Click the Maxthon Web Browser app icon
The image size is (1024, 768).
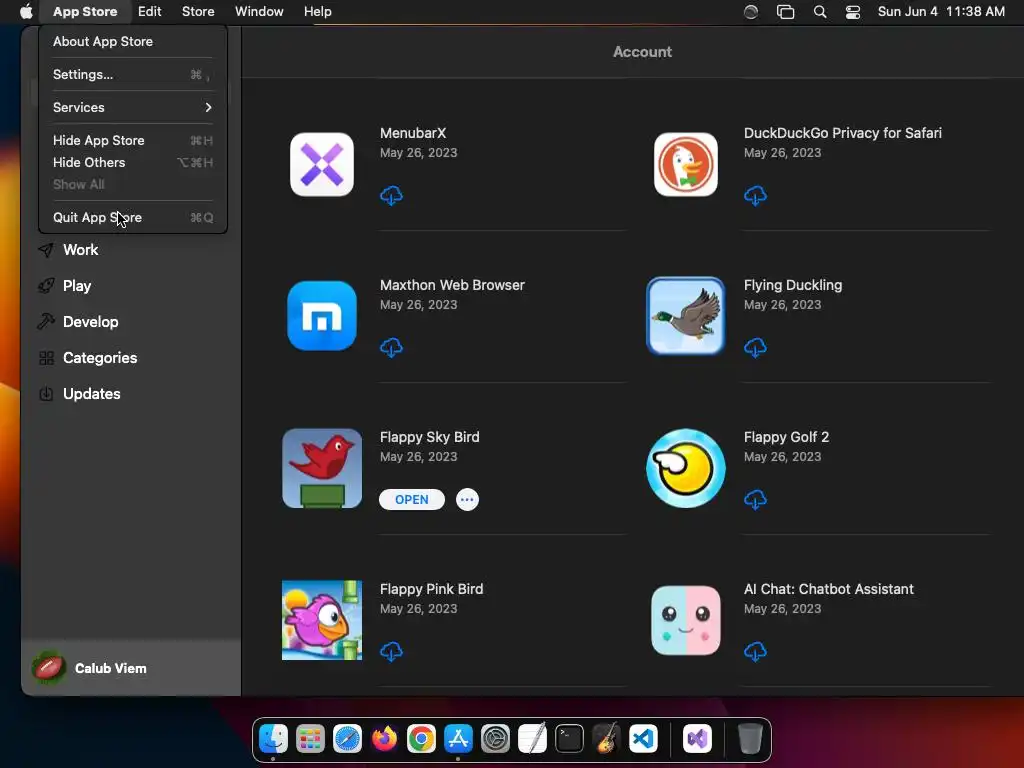[x=322, y=316]
